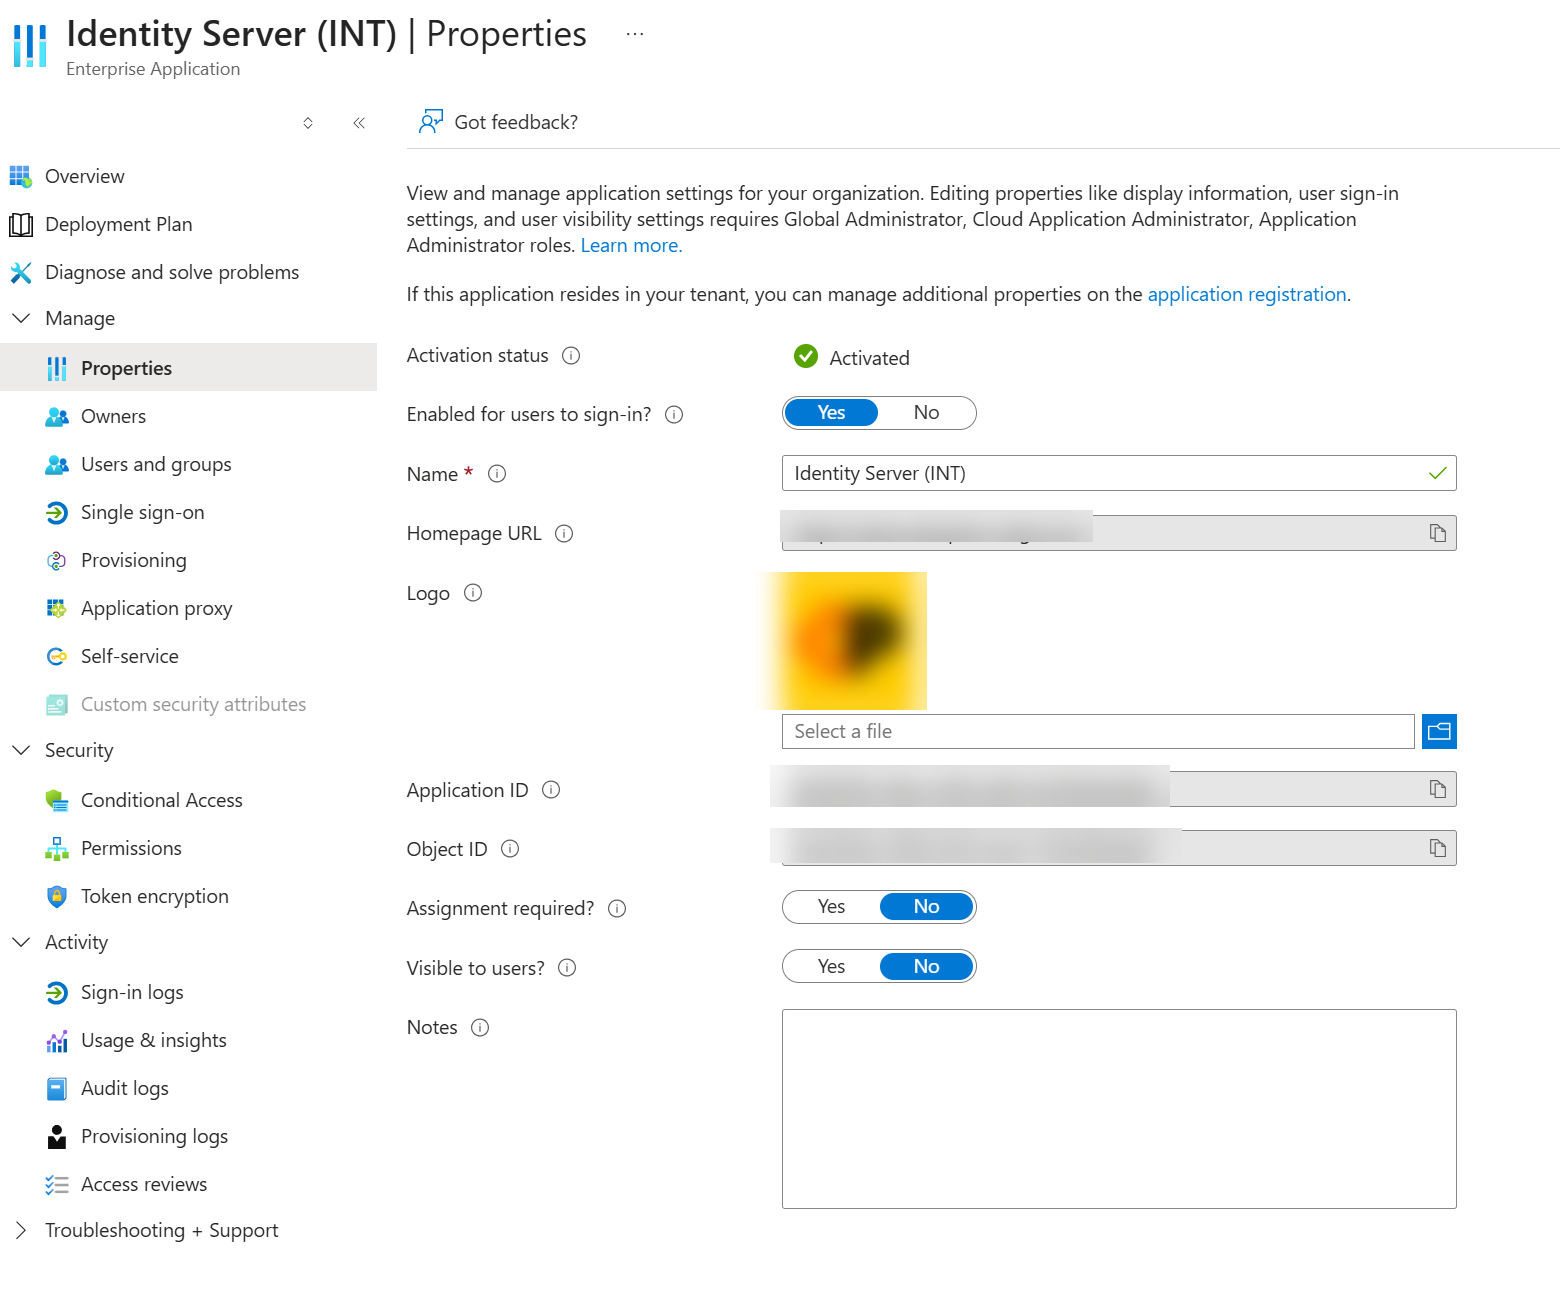Image resolution: width=1560 pixels, height=1292 pixels.
Task: Open the Overview grid icon
Action: click(x=20, y=177)
